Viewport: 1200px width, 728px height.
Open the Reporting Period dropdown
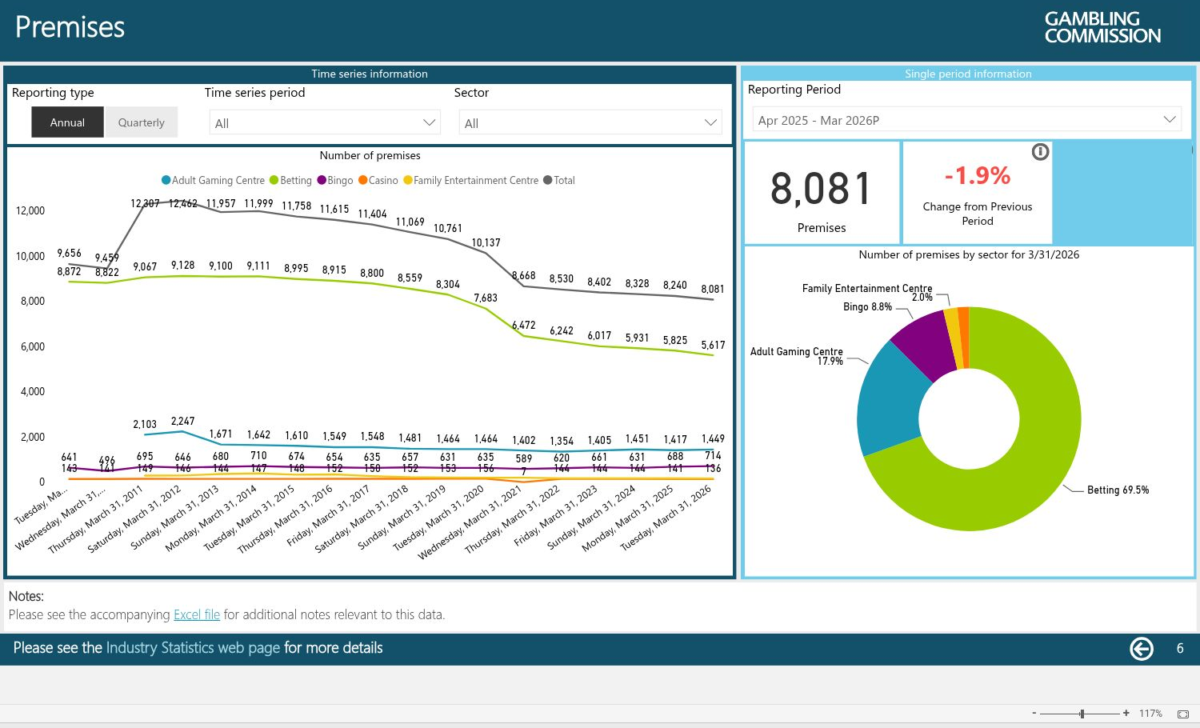click(x=967, y=120)
